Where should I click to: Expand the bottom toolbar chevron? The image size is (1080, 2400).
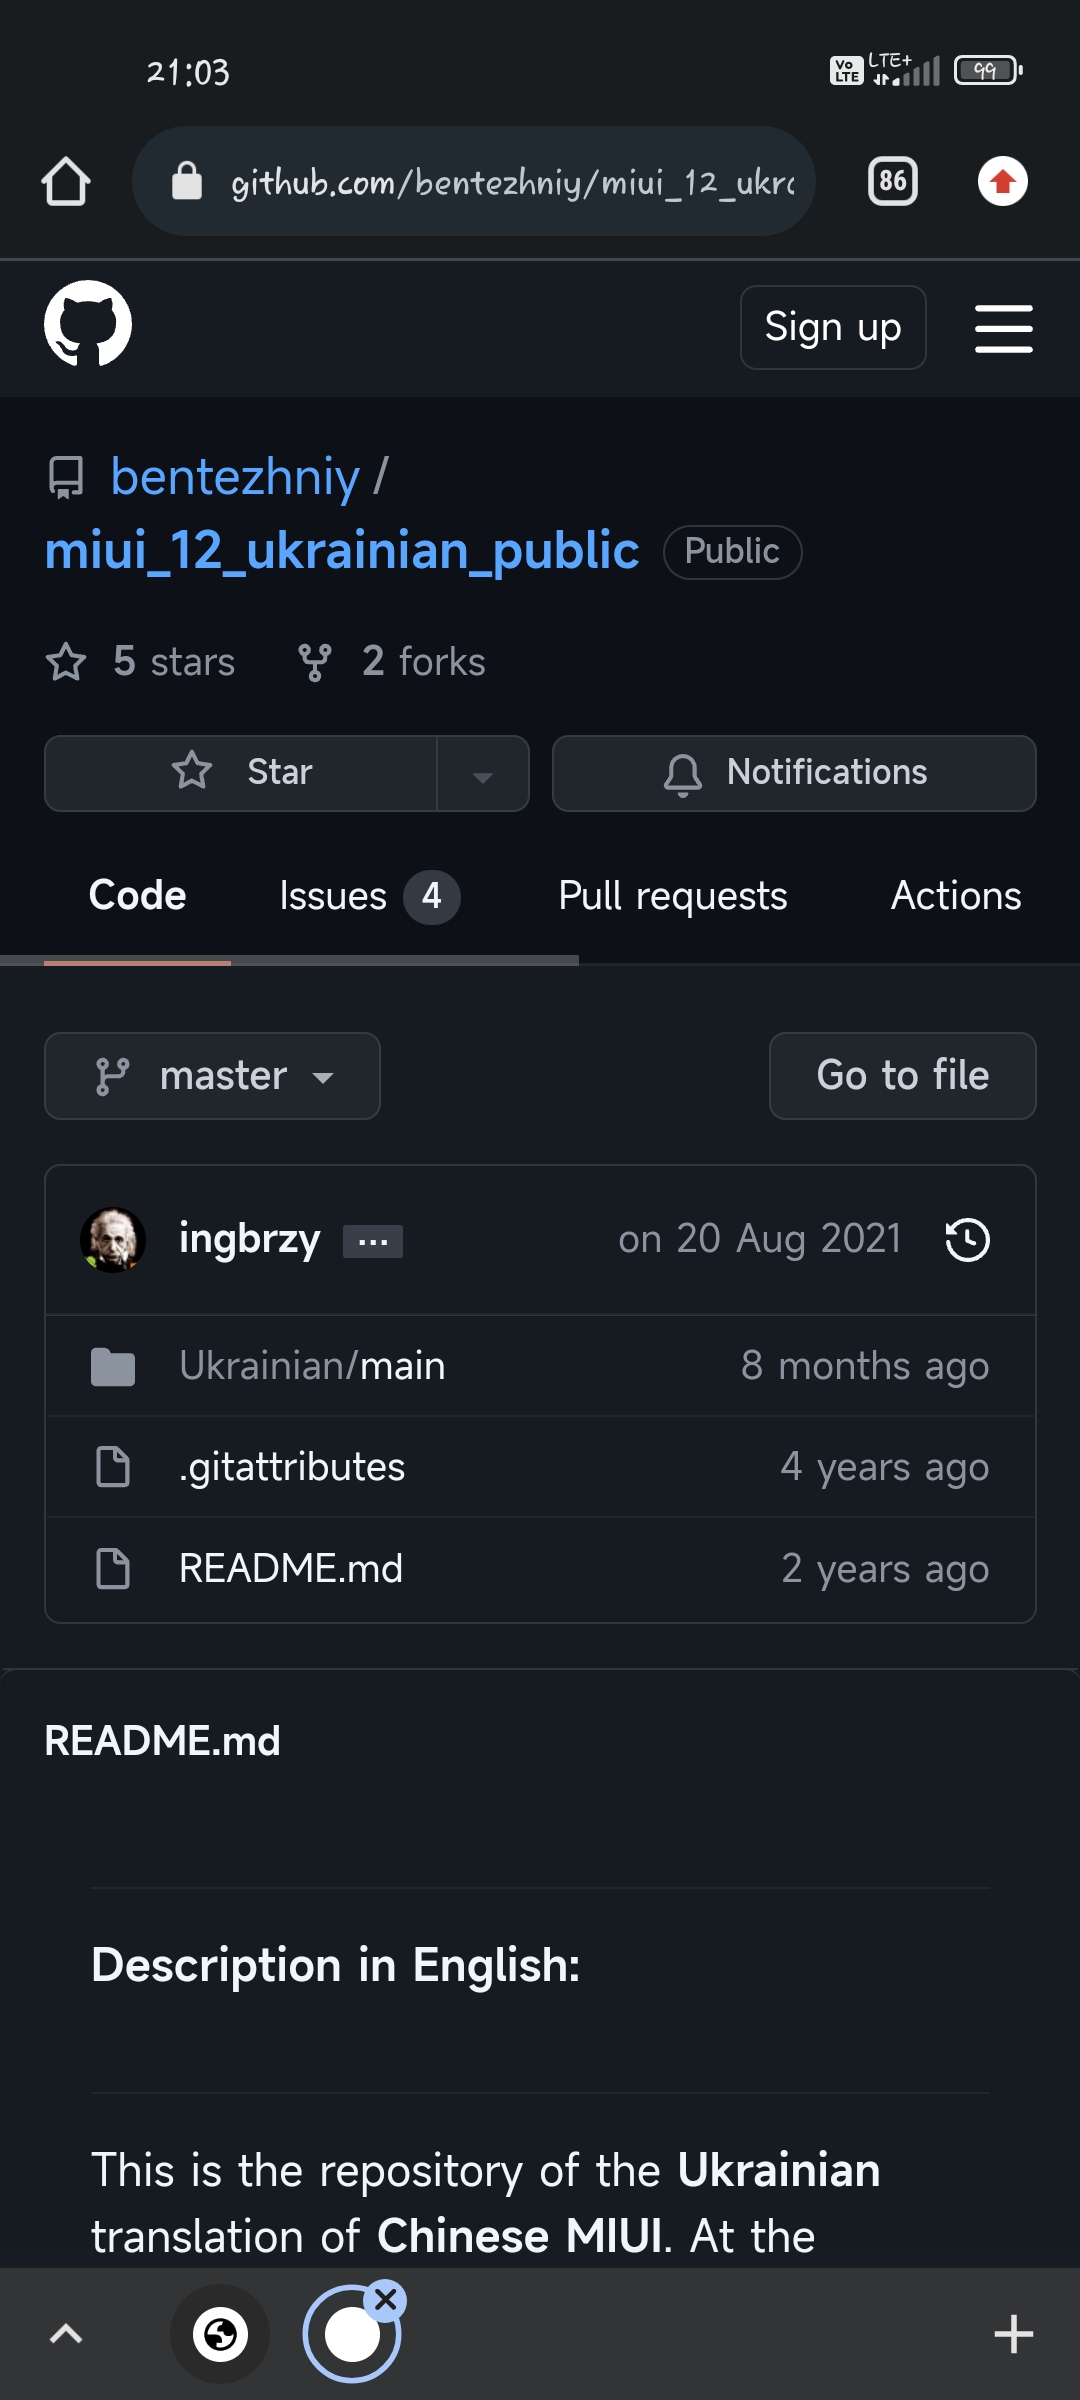66,2334
